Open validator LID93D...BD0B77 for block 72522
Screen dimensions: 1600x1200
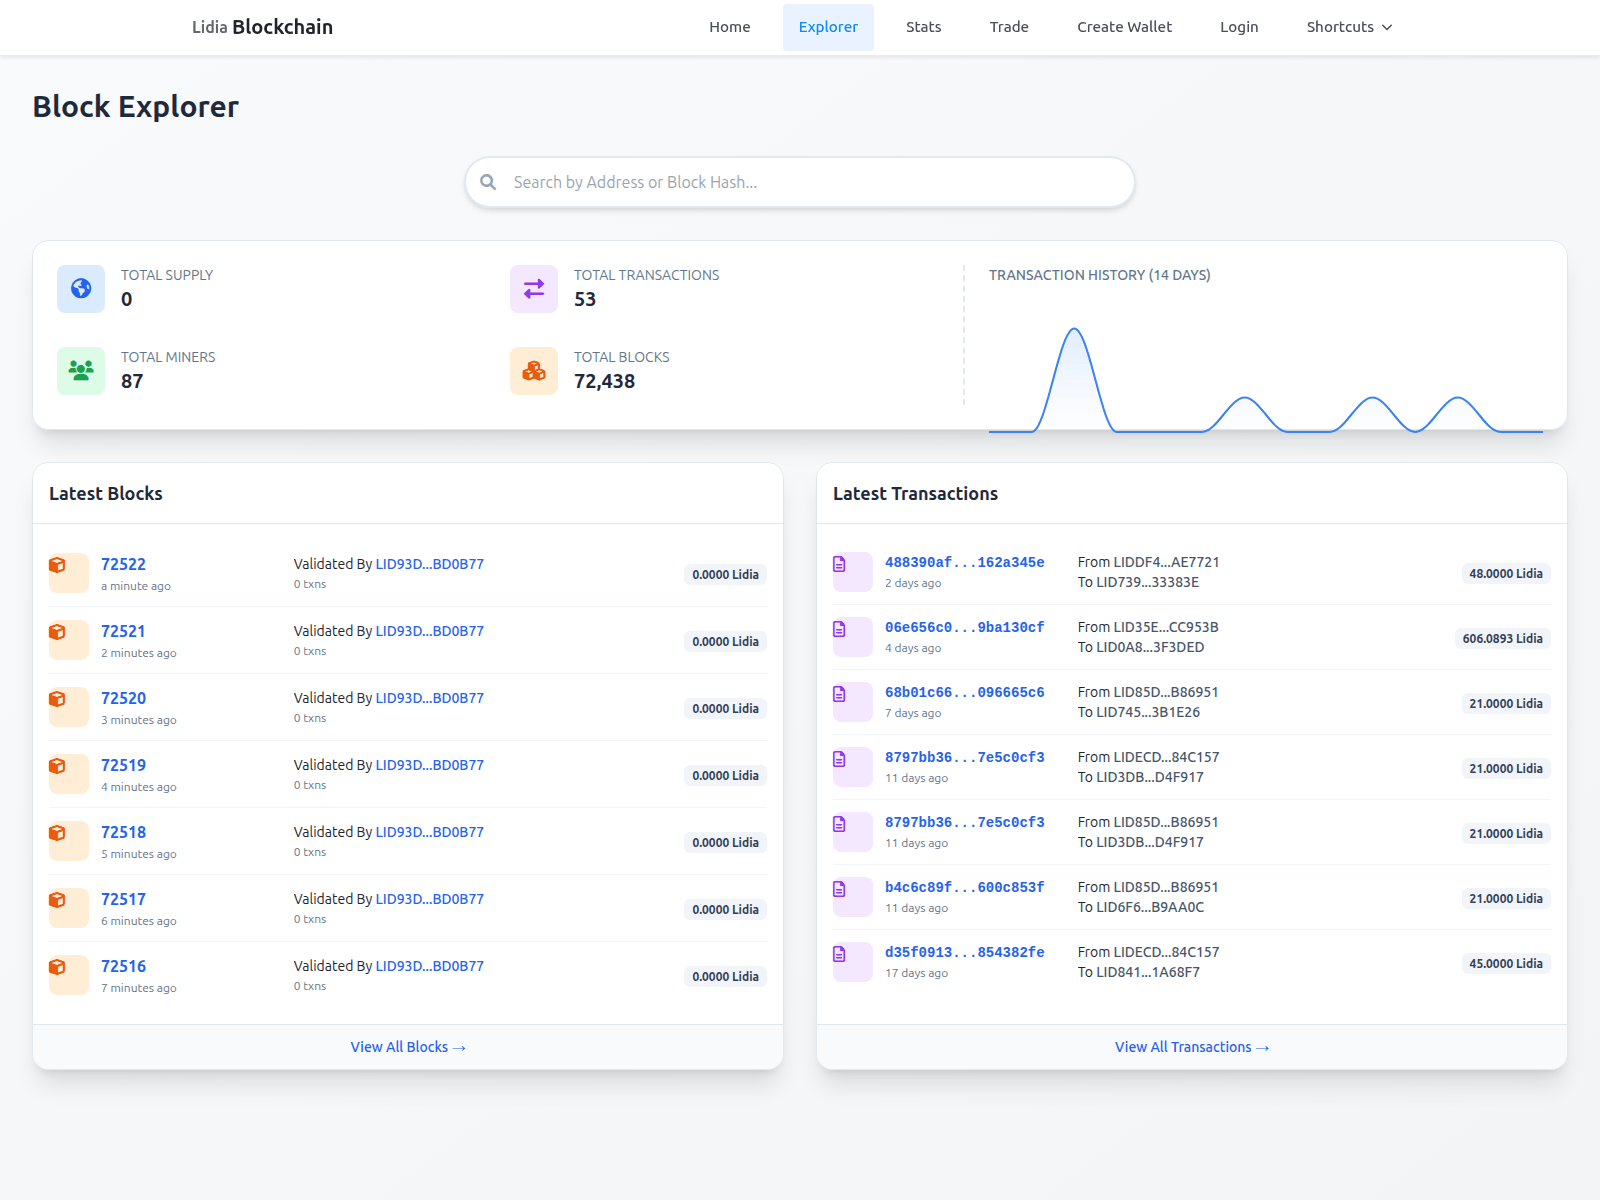coord(430,564)
